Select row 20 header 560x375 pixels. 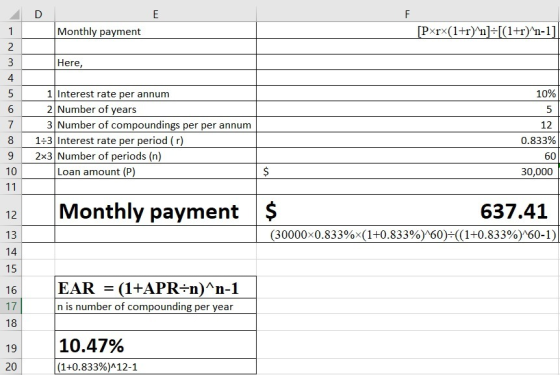tap(11, 367)
